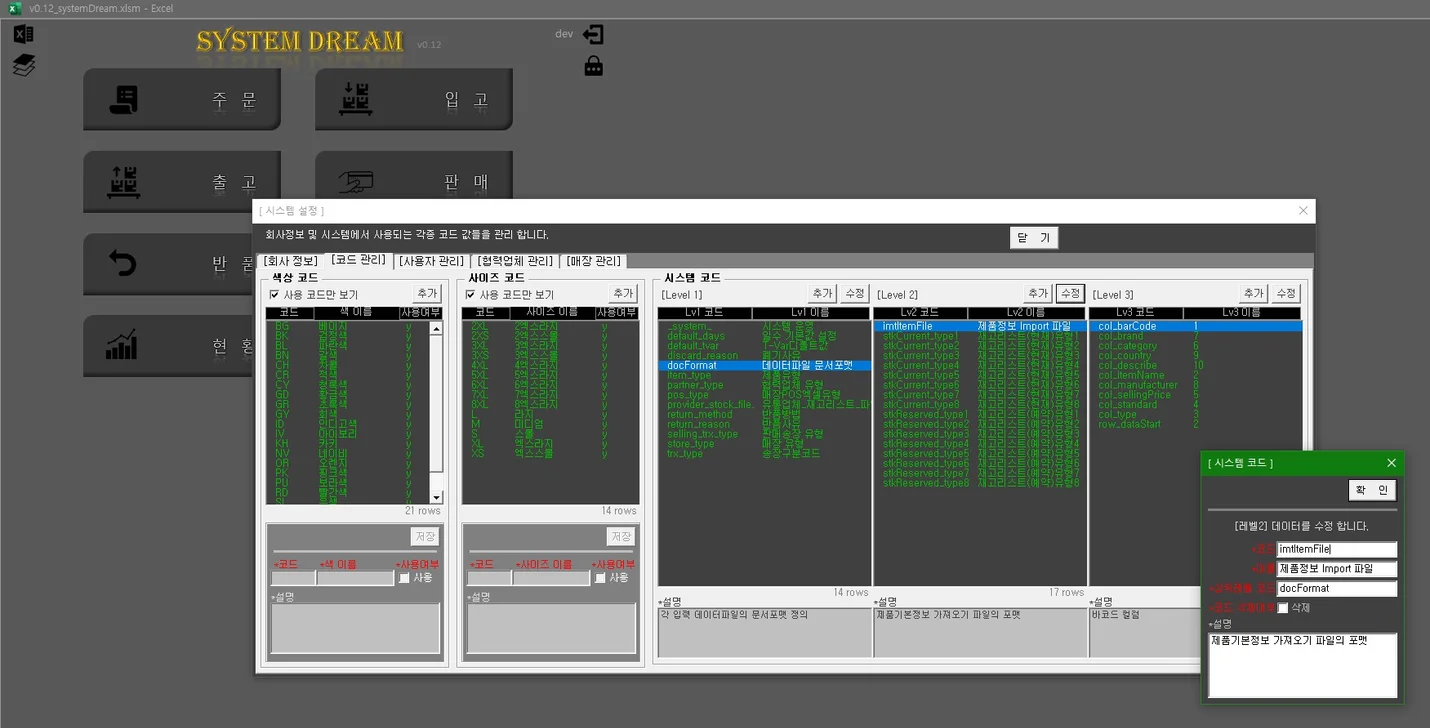The width and height of the screenshot is (1430, 728).
Task: Select the NV color code row
Action: pyautogui.click(x=348, y=453)
